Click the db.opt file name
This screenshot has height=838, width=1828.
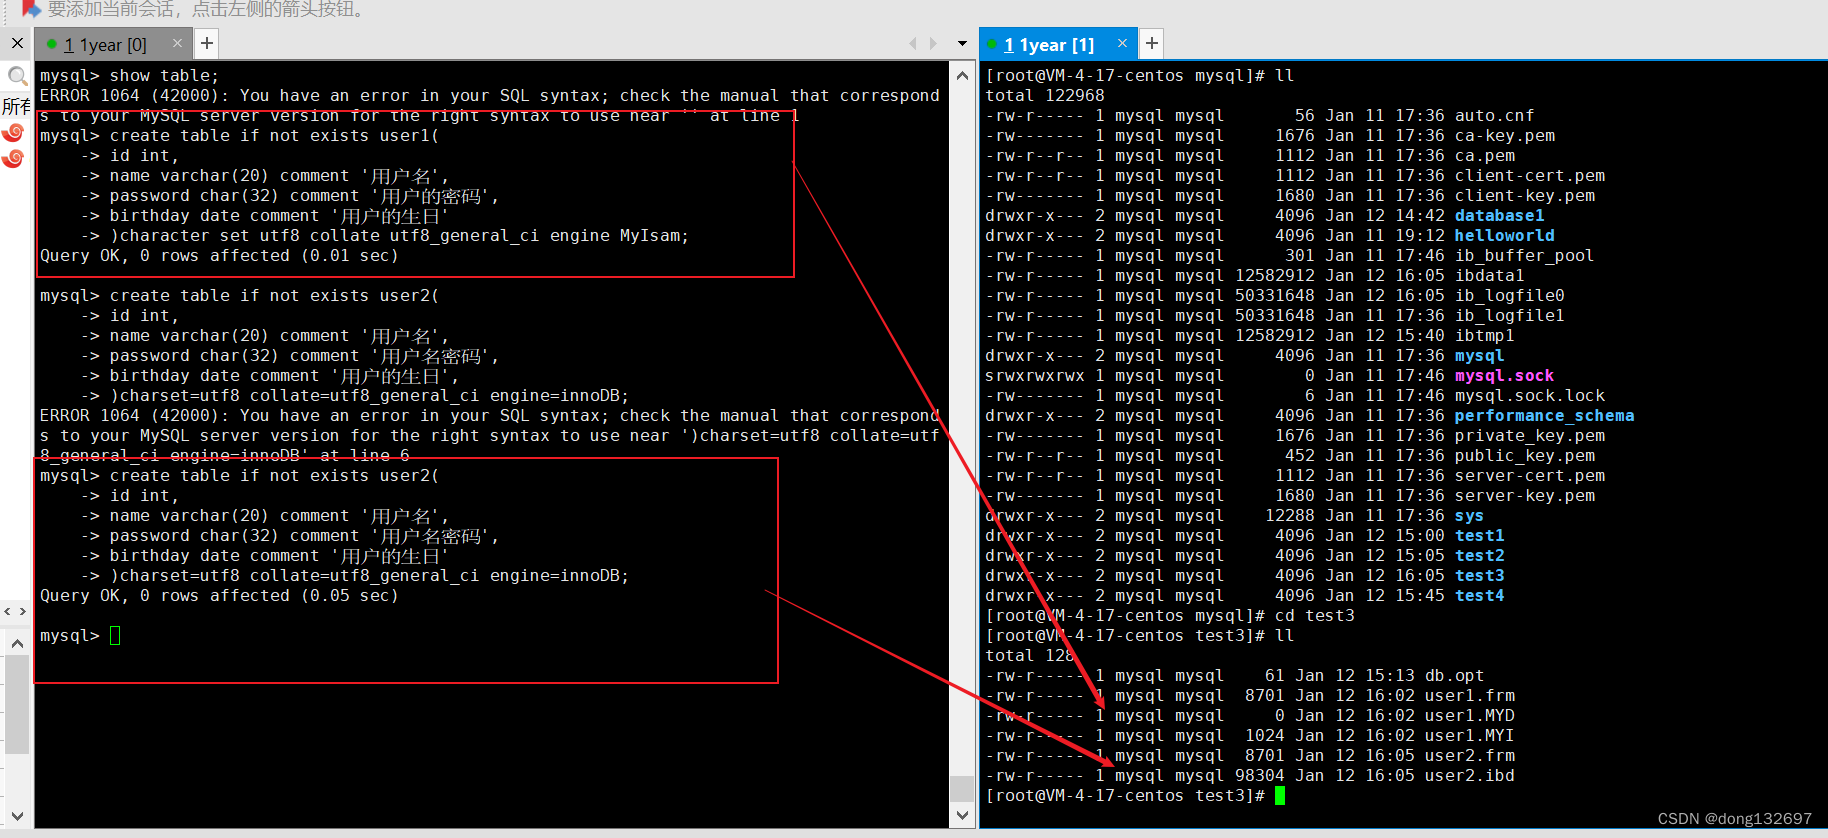1454,676
